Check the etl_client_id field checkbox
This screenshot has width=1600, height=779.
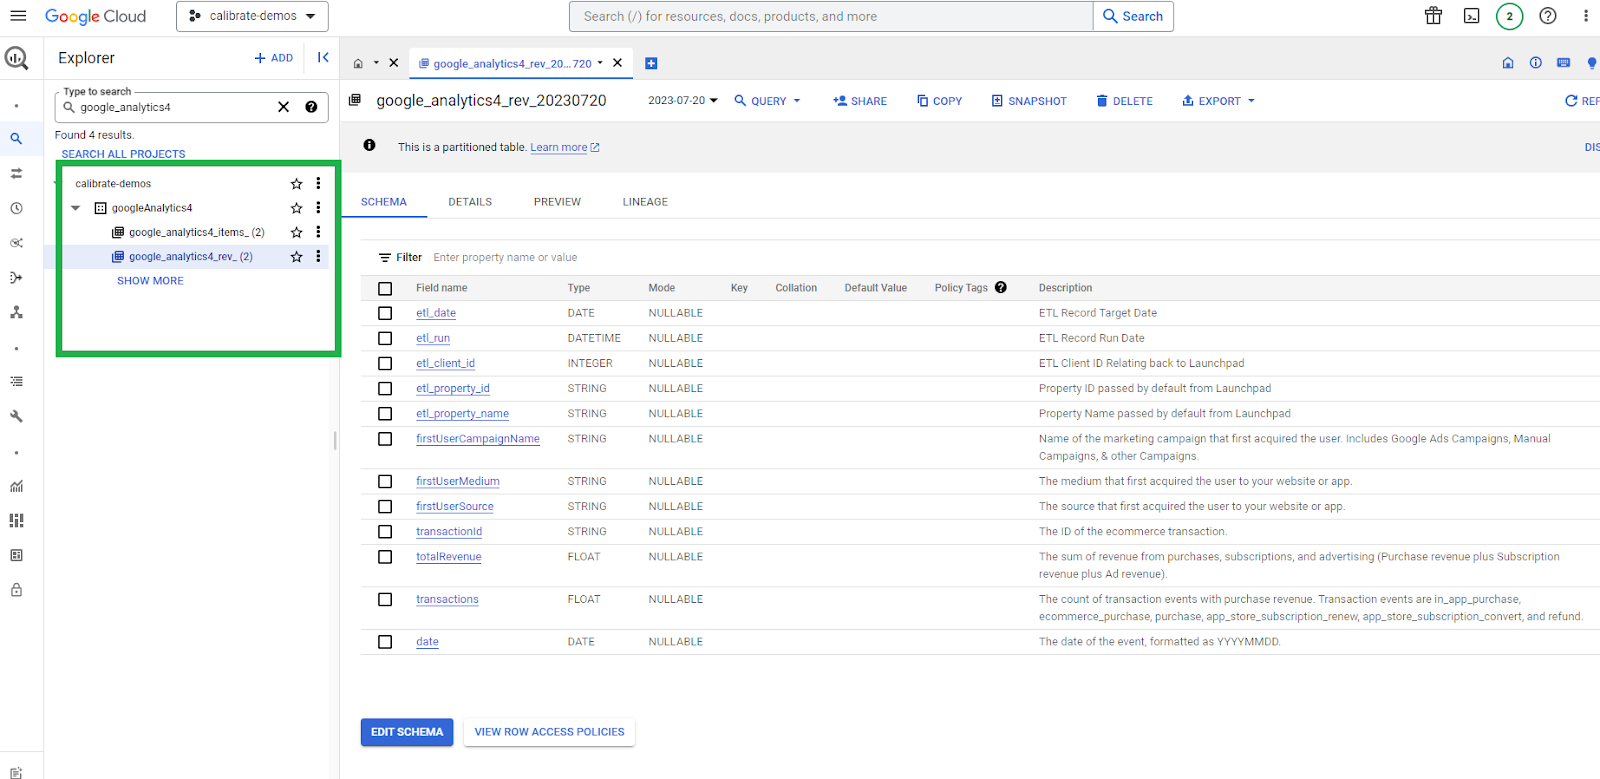385,364
